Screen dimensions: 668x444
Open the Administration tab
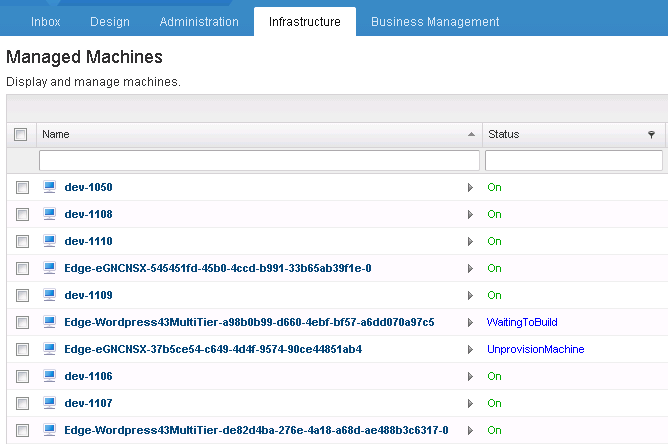click(x=199, y=22)
